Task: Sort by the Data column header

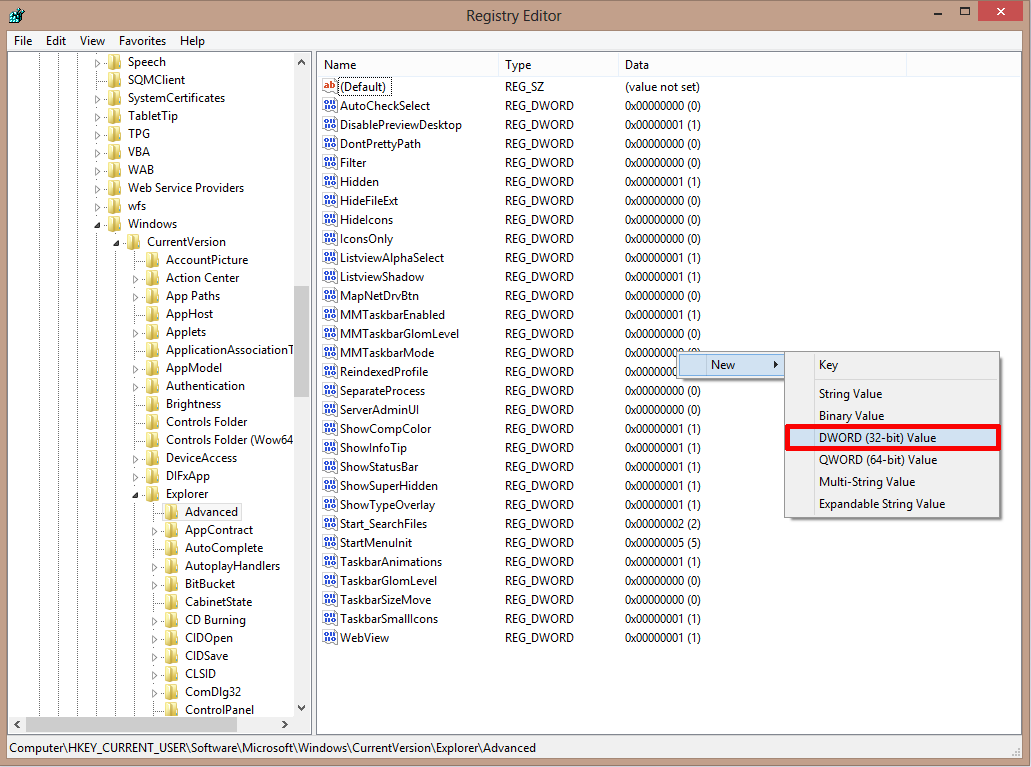Action: coord(761,65)
